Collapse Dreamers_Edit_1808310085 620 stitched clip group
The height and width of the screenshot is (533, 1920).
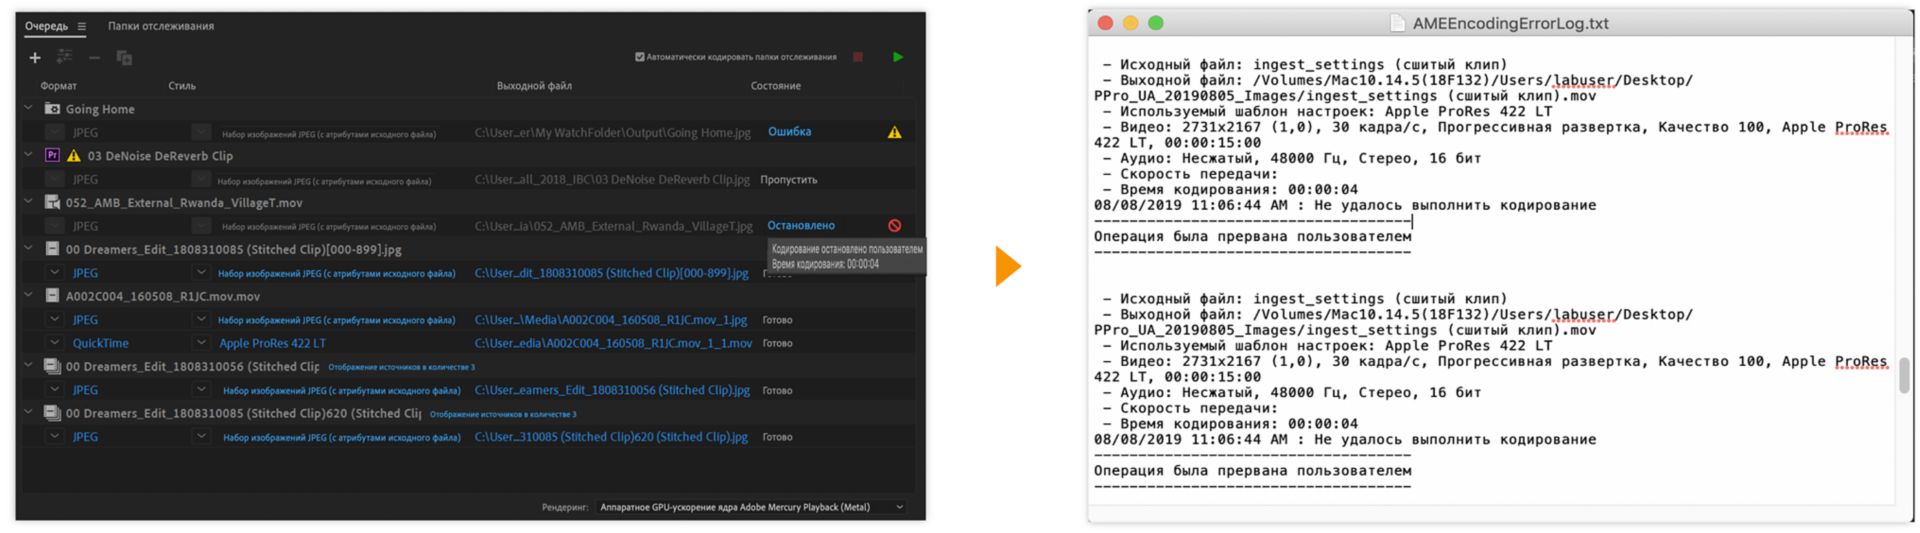[29, 412]
